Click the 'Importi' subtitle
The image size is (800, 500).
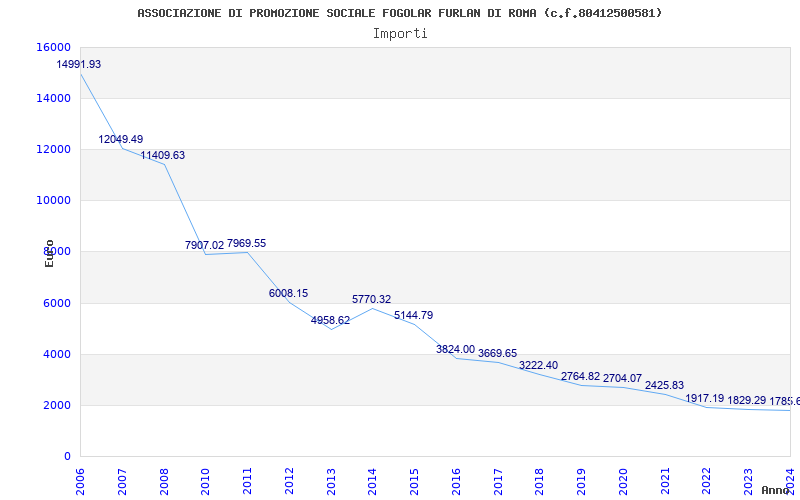point(400,34)
